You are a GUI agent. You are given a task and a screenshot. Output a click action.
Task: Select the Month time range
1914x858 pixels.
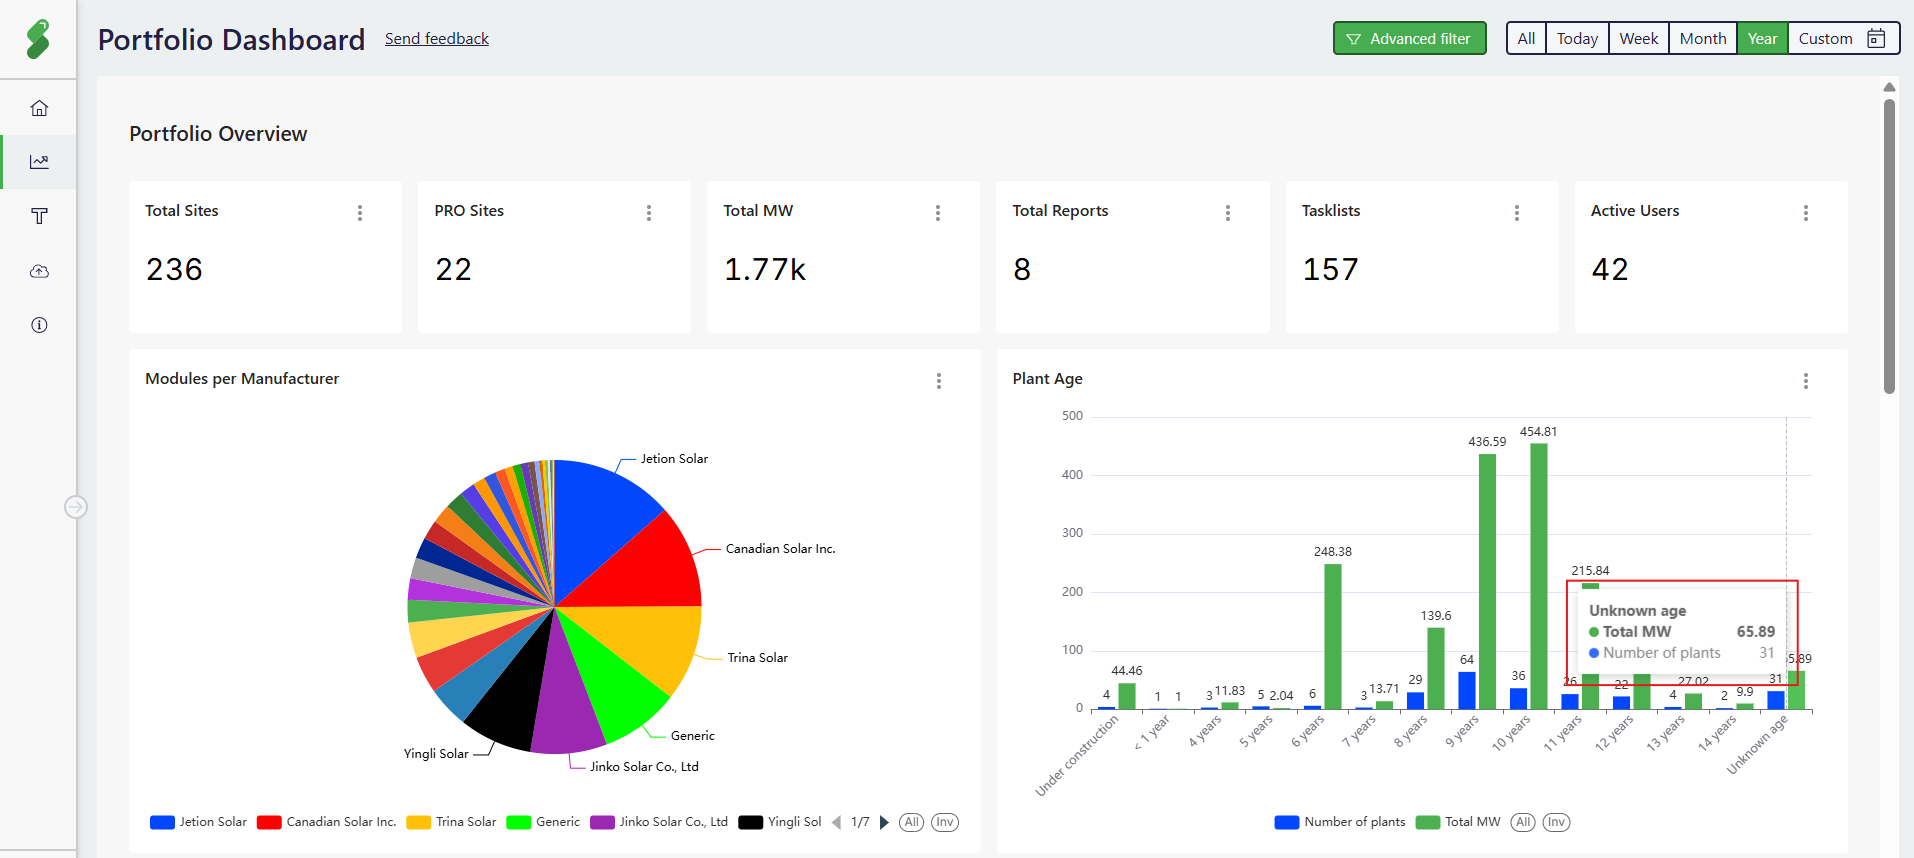[x=1703, y=39]
